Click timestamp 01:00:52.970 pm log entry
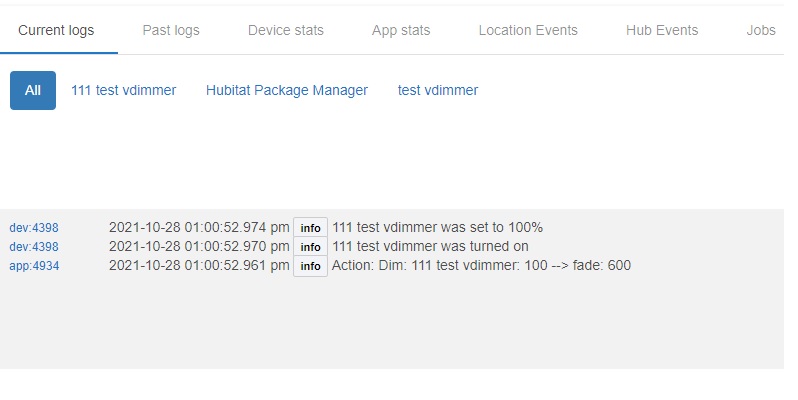798x400 pixels. point(199,246)
